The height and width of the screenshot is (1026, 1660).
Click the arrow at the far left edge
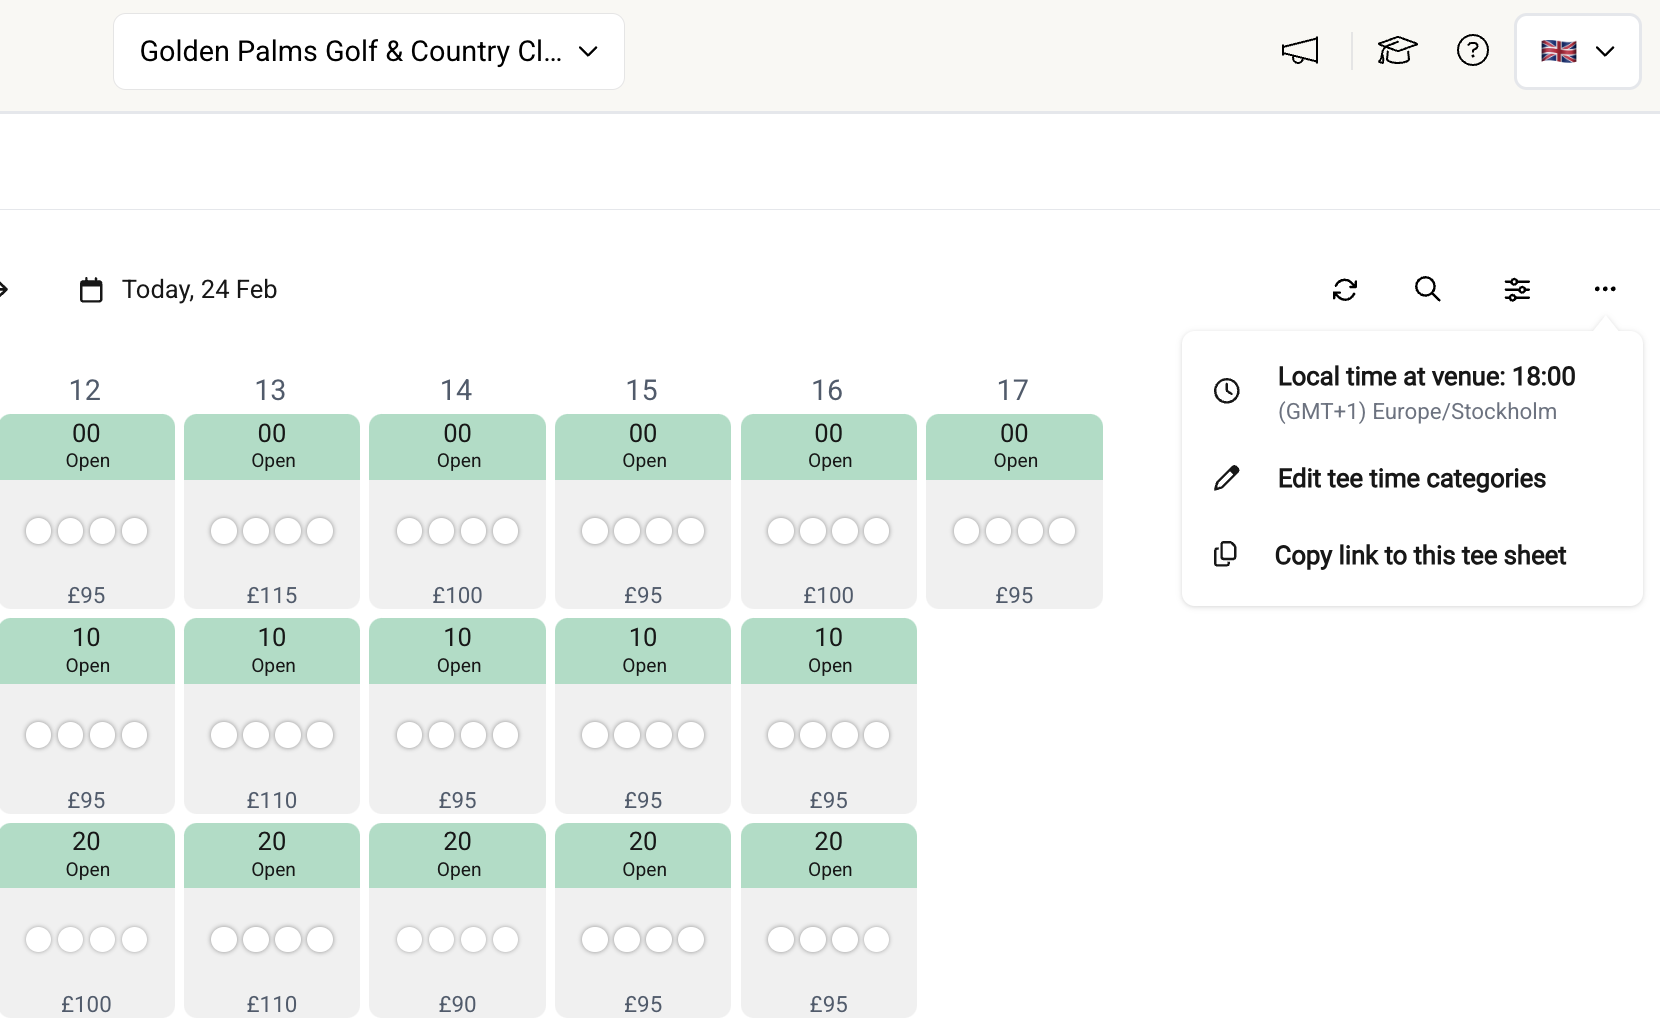click(5, 289)
